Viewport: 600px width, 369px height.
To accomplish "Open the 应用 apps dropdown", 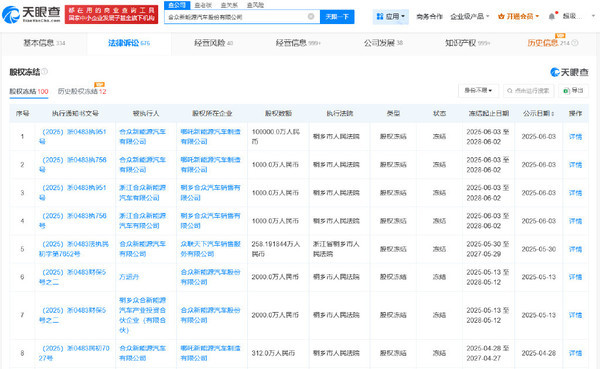I will coord(391,16).
